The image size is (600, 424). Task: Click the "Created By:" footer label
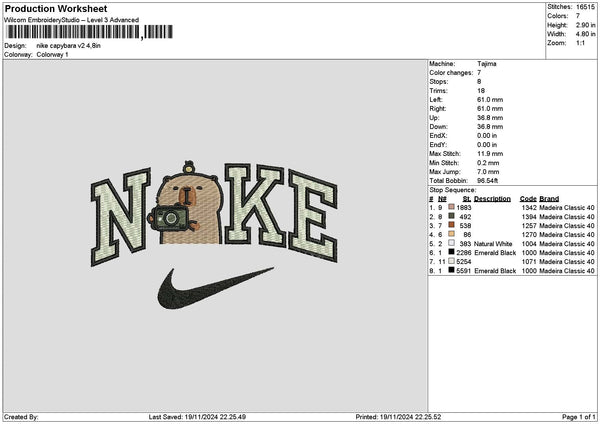click(x=21, y=417)
